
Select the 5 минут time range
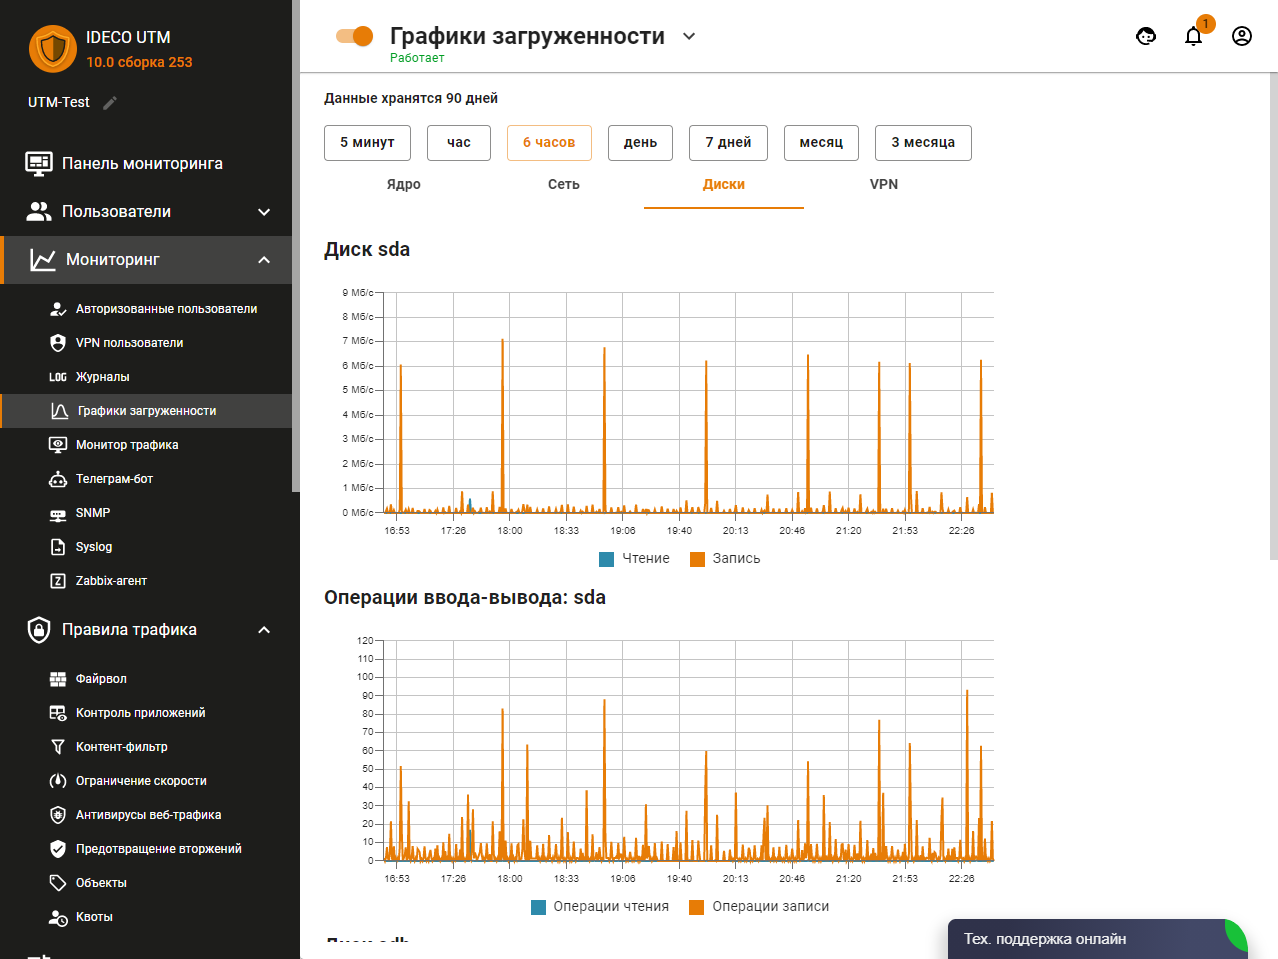coord(367,143)
